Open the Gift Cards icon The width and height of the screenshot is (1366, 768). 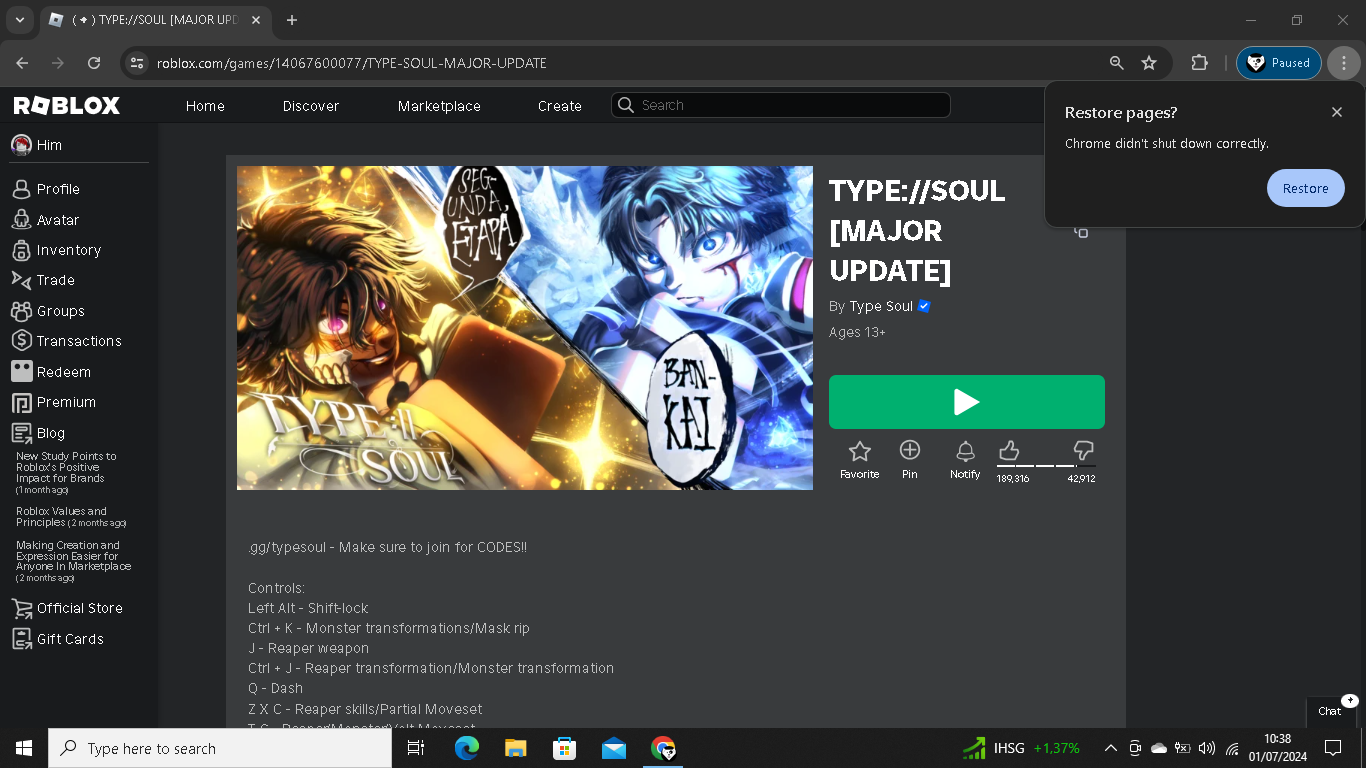[x=21, y=639]
